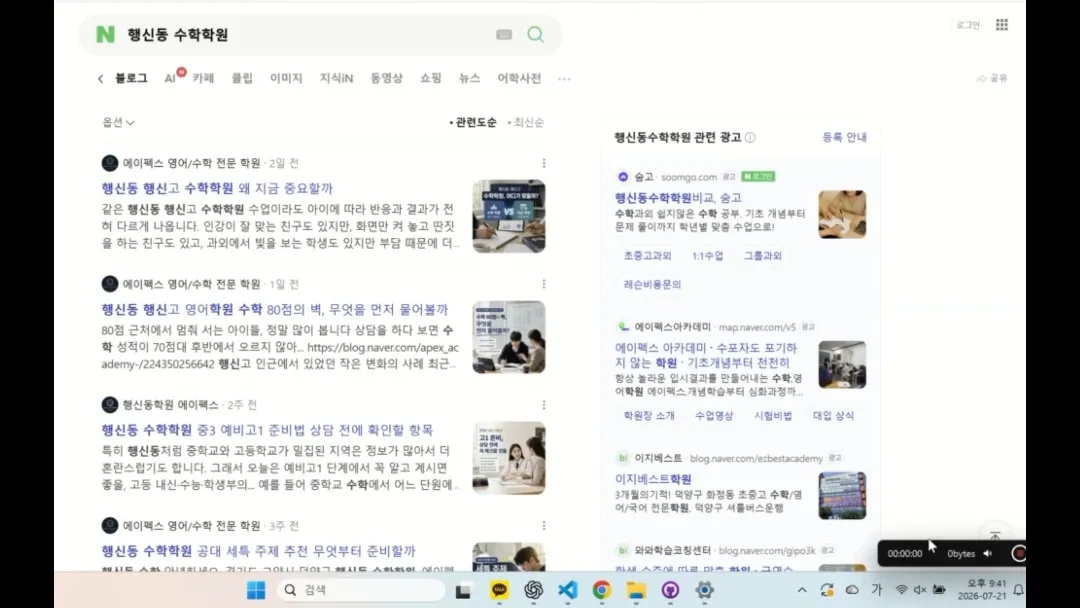
Task: Select the 지식iN tab
Action: tap(336, 78)
